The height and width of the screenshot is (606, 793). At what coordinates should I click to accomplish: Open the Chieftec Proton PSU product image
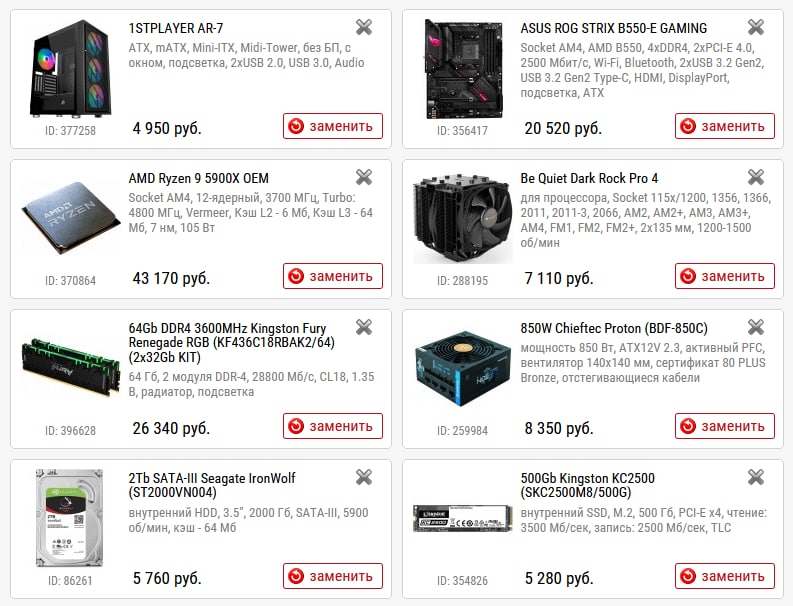click(463, 368)
